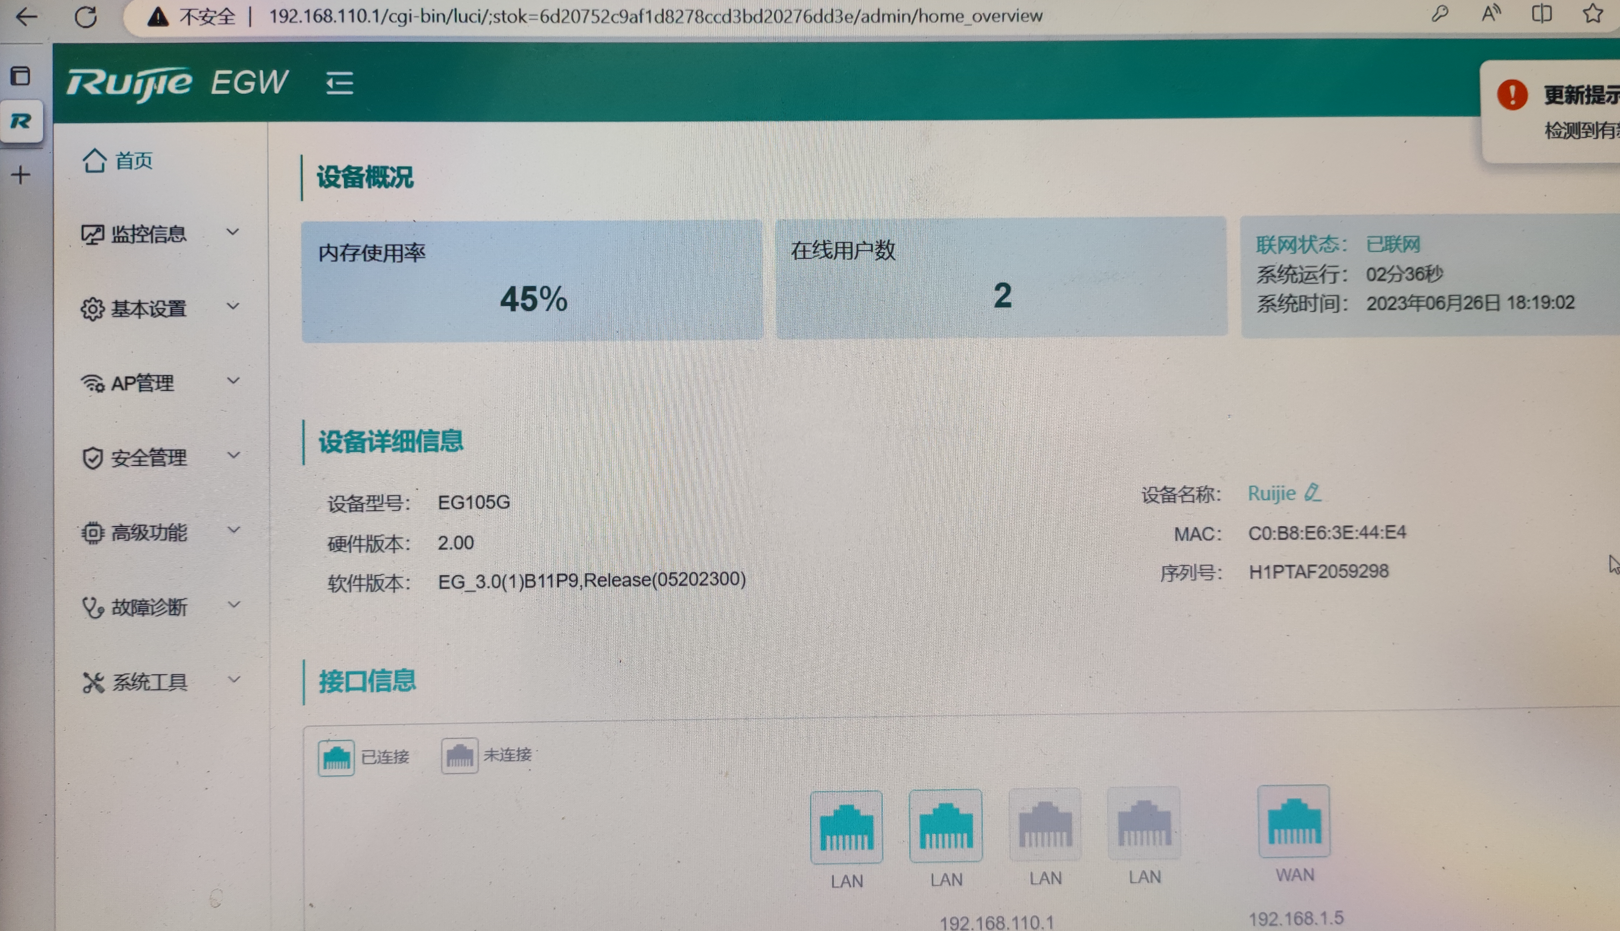Reload the page with the refresh icon
The image size is (1620, 931).
pyautogui.click(x=86, y=16)
